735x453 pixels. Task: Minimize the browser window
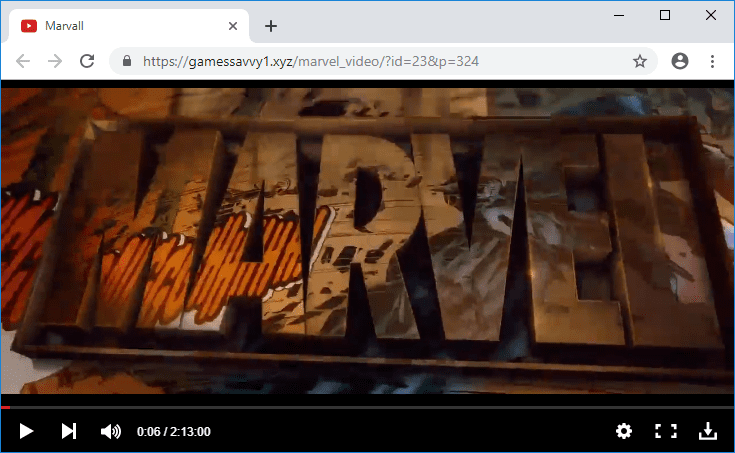619,15
